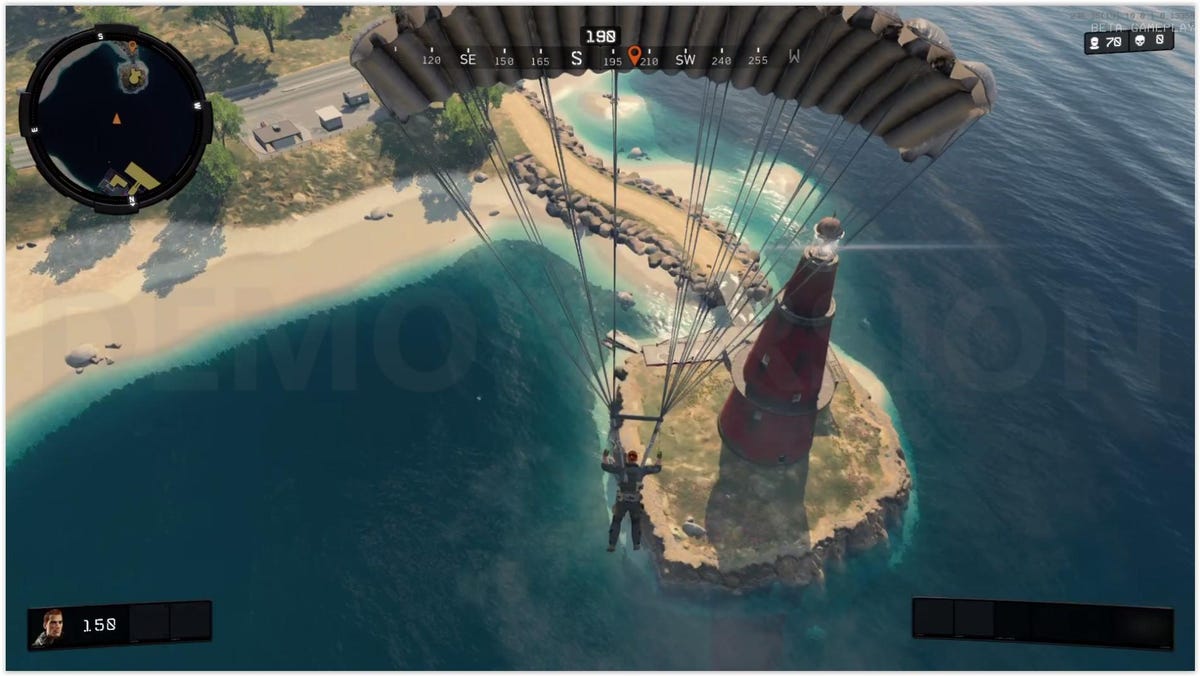The image size is (1200, 676).
Task: Click the orange player arrow on minimap
Action: pyautogui.click(x=116, y=119)
